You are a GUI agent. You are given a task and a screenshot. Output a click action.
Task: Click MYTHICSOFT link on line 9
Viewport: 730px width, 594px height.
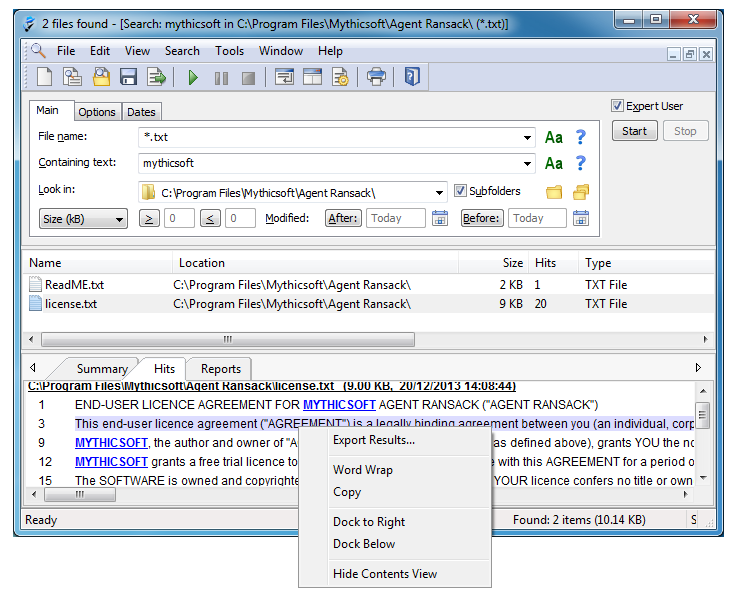tap(111, 443)
